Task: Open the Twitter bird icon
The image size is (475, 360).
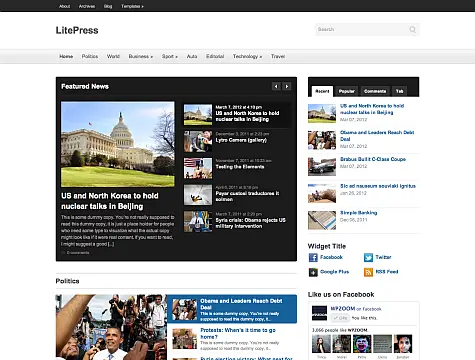Action: pos(368,257)
